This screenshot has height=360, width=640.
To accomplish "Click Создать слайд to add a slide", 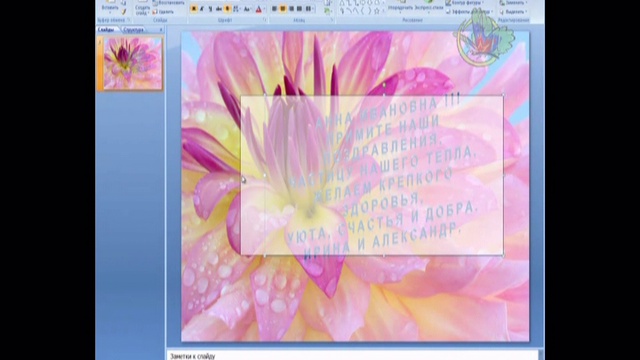I will [142, 7].
